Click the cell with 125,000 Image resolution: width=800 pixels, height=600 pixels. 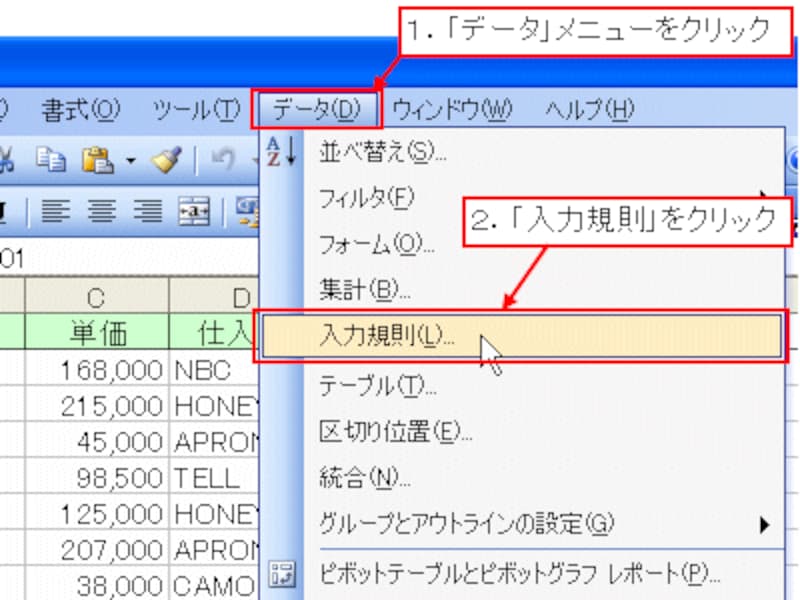coord(96,513)
